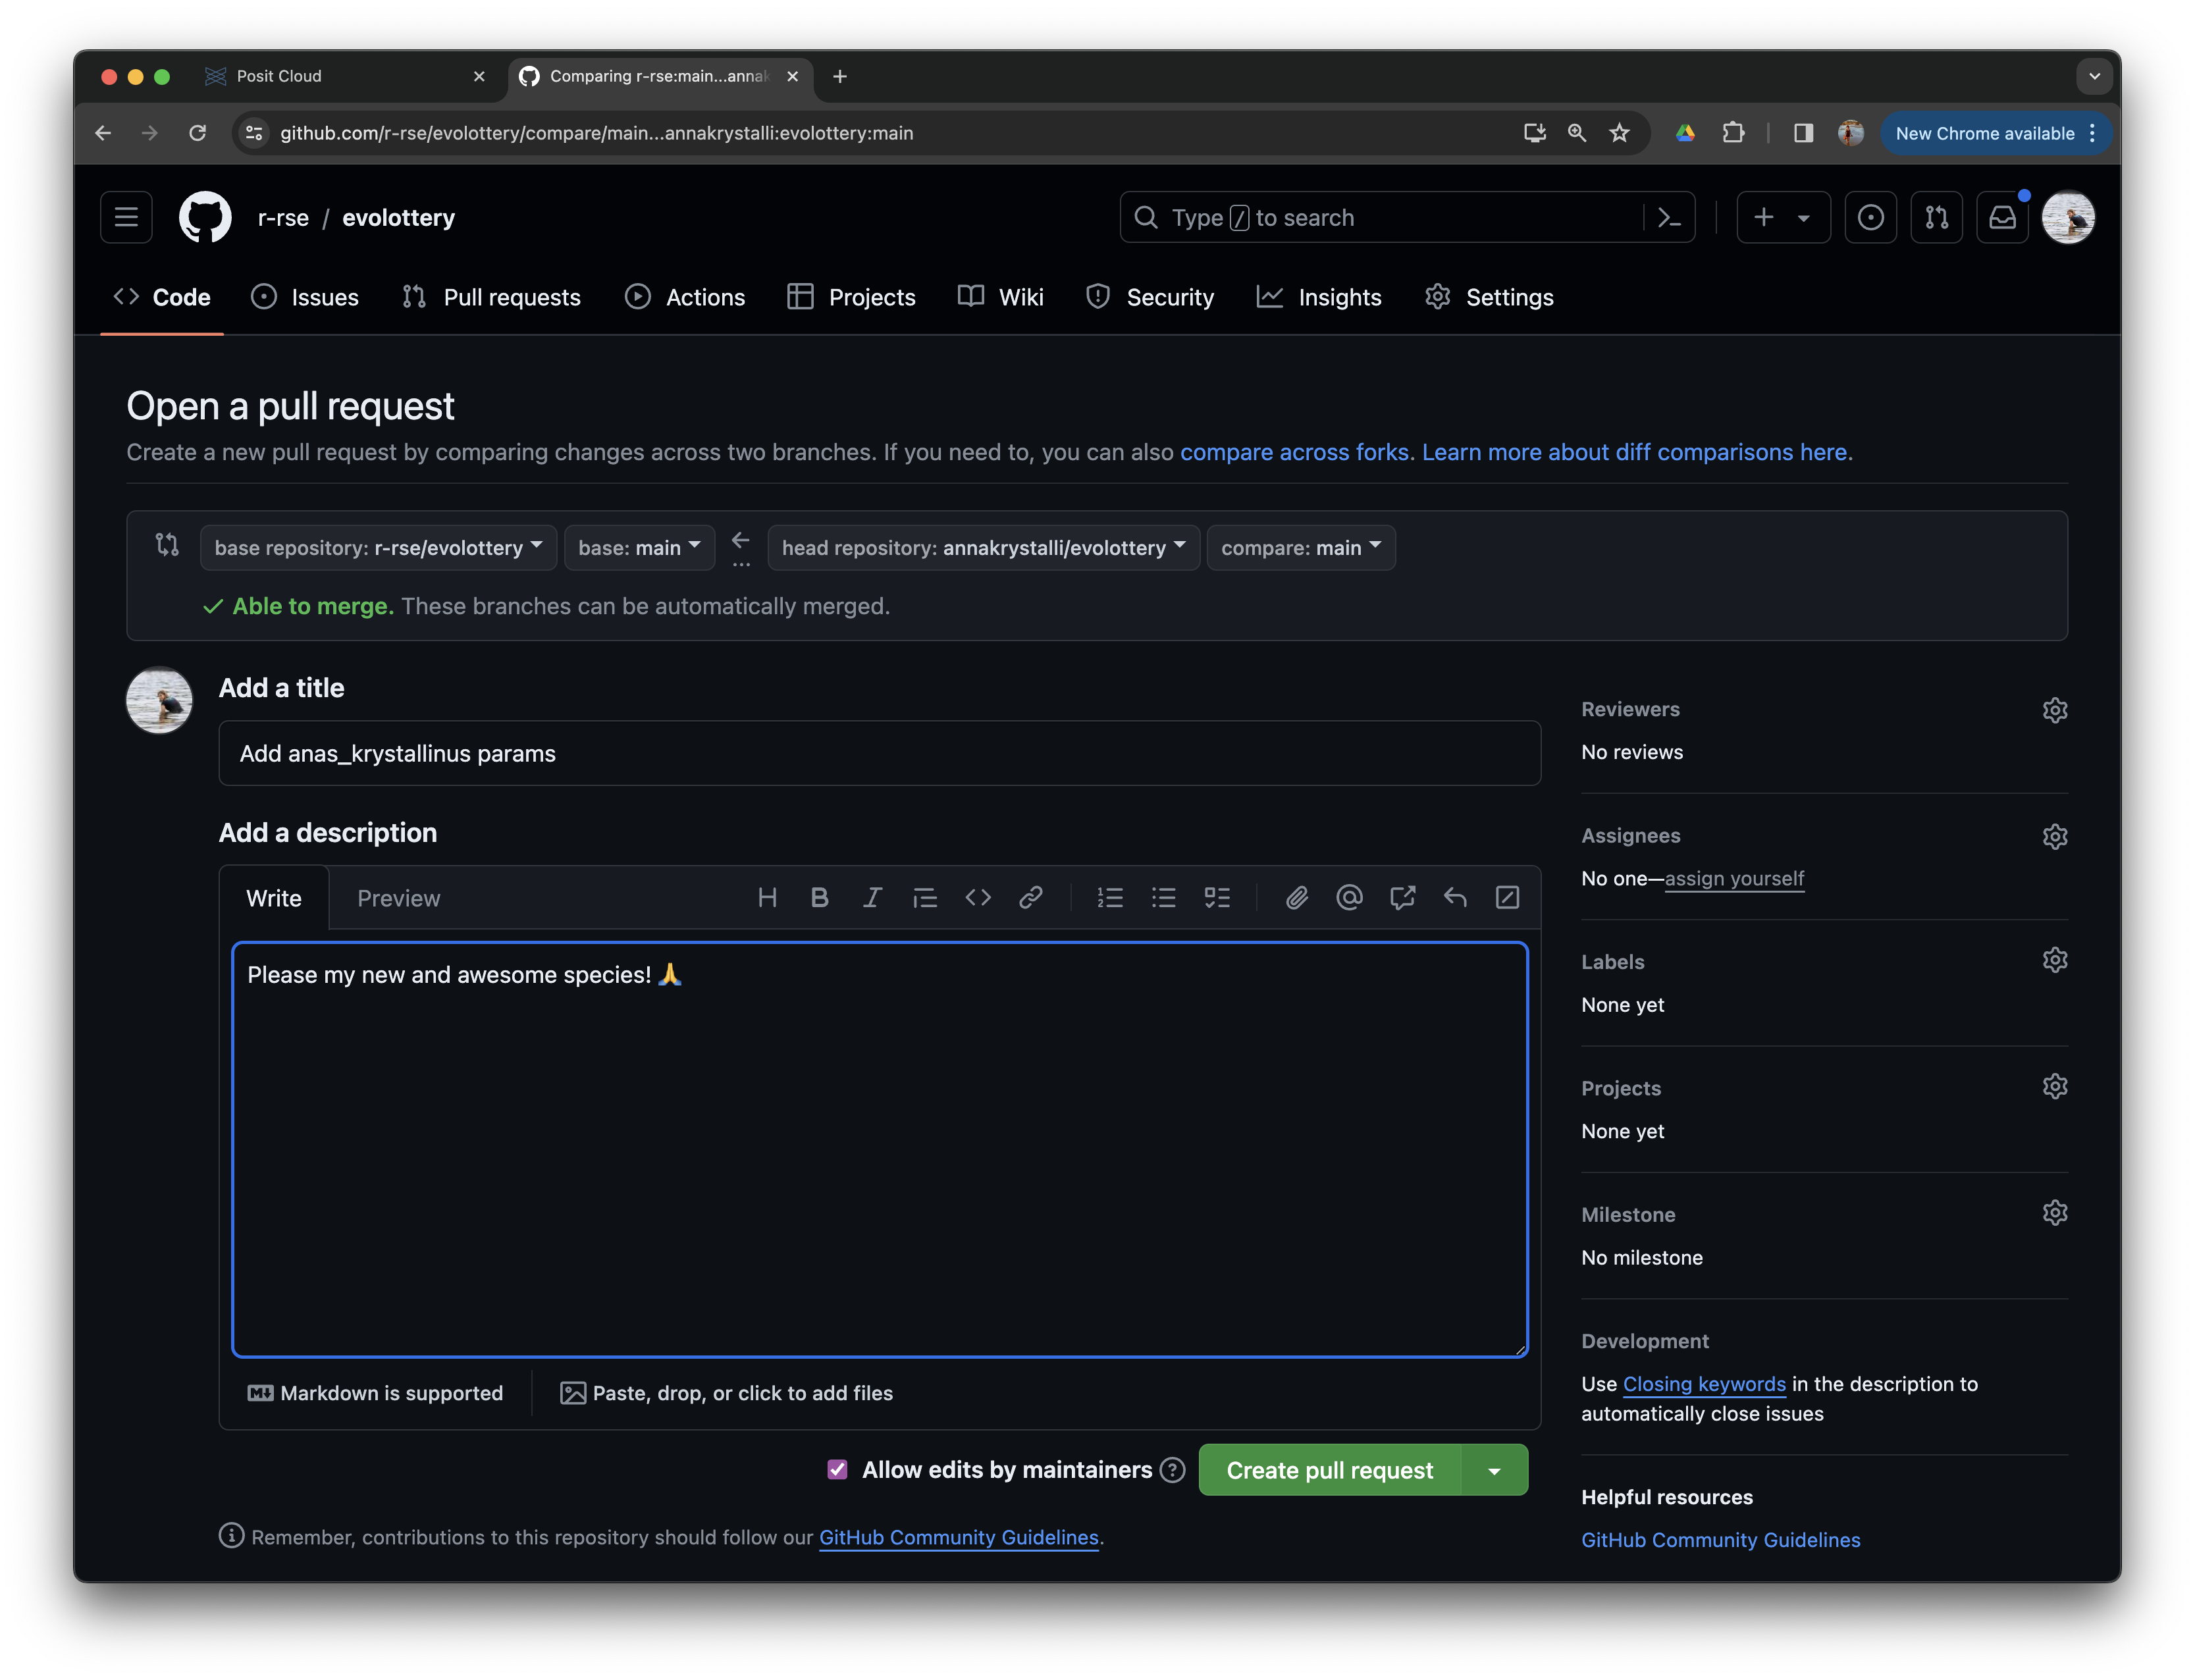Open the Create pull request options arrow
2195x1680 pixels.
point(1494,1470)
